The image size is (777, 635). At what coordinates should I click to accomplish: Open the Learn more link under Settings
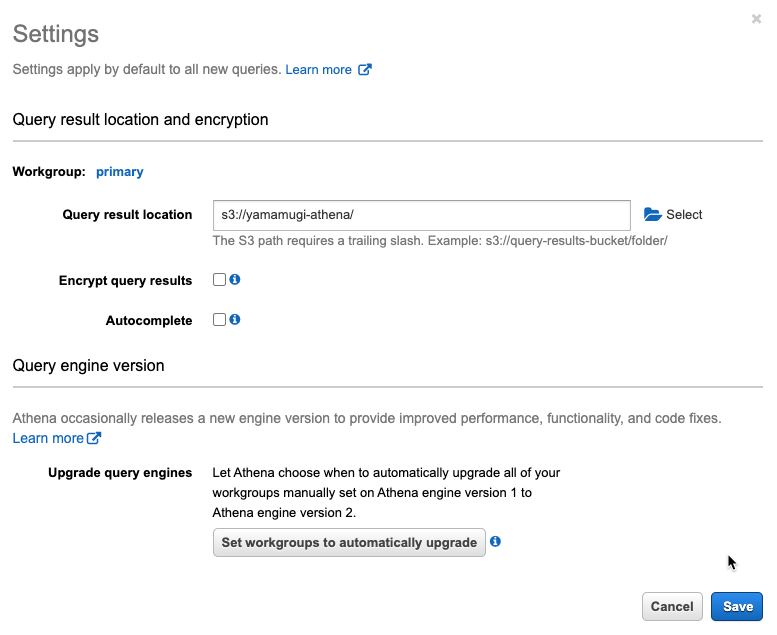(319, 69)
